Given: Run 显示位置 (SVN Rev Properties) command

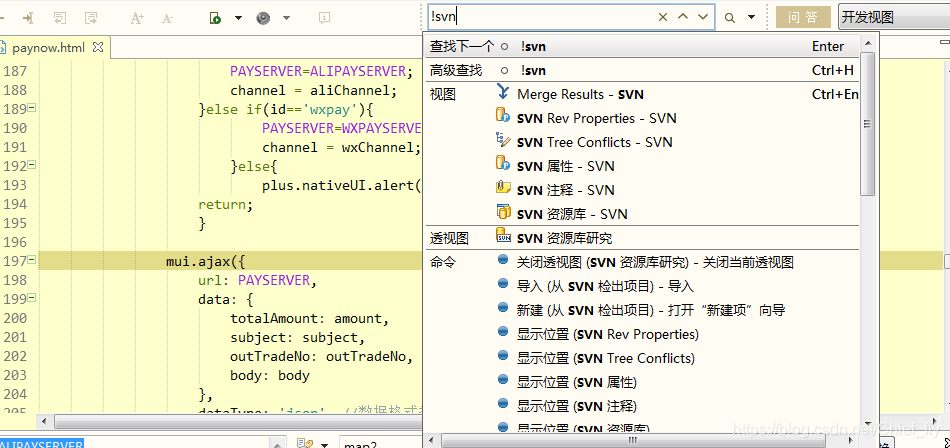Looking at the screenshot, I should [608, 335].
